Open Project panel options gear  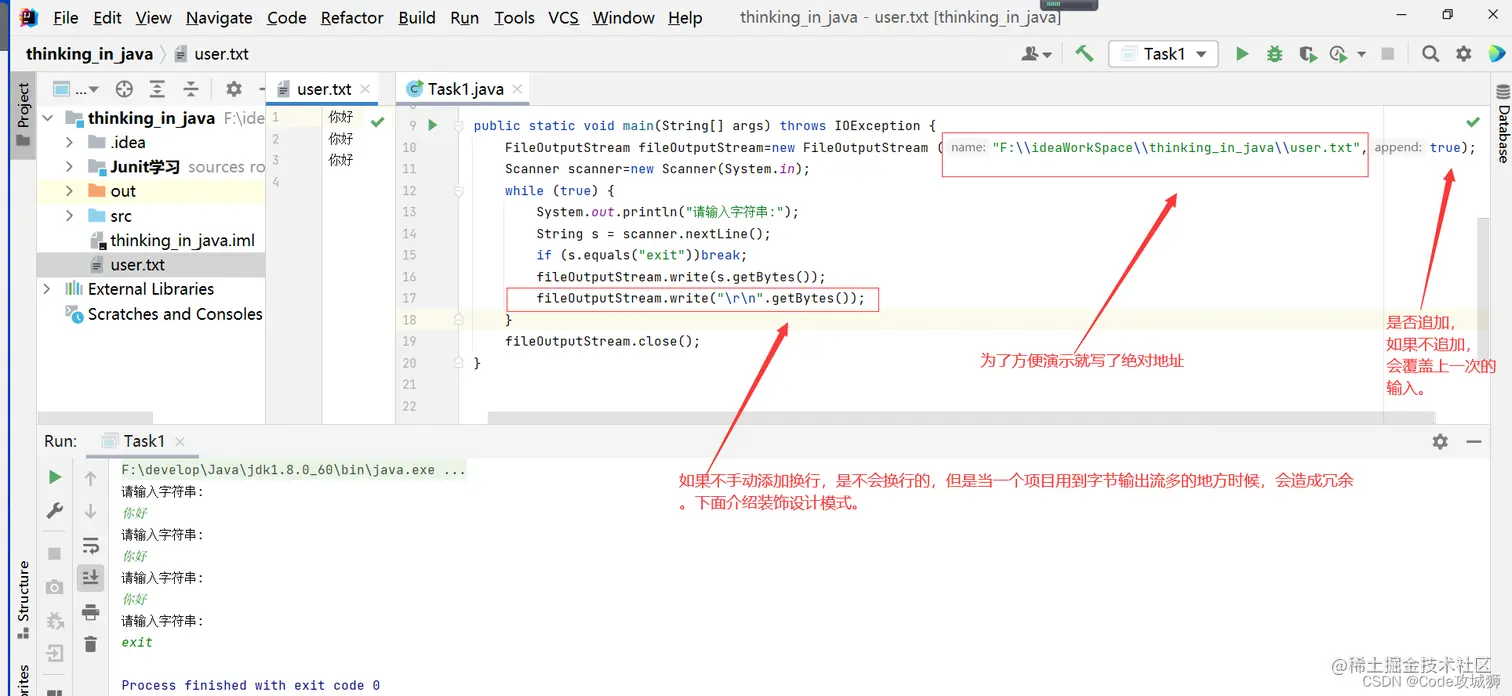click(x=234, y=89)
